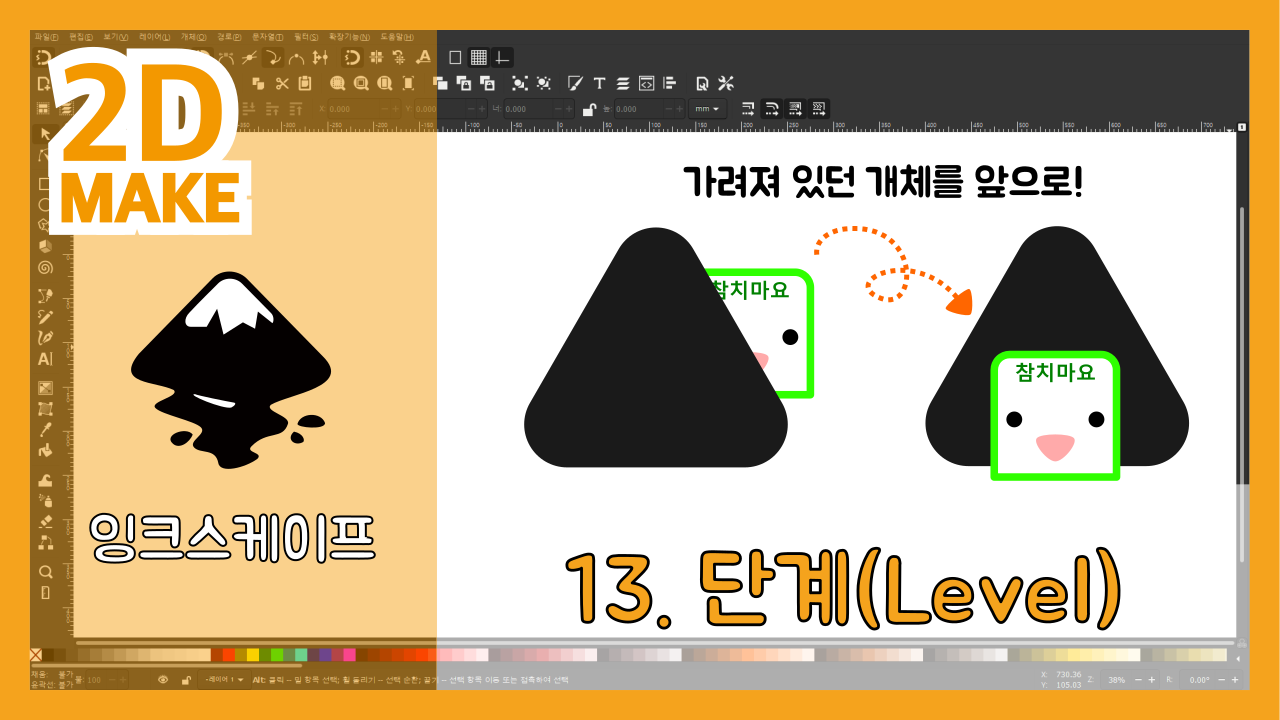The width and height of the screenshot is (1280, 720).
Task: Toggle current layer visibility eye
Action: click(x=163, y=679)
